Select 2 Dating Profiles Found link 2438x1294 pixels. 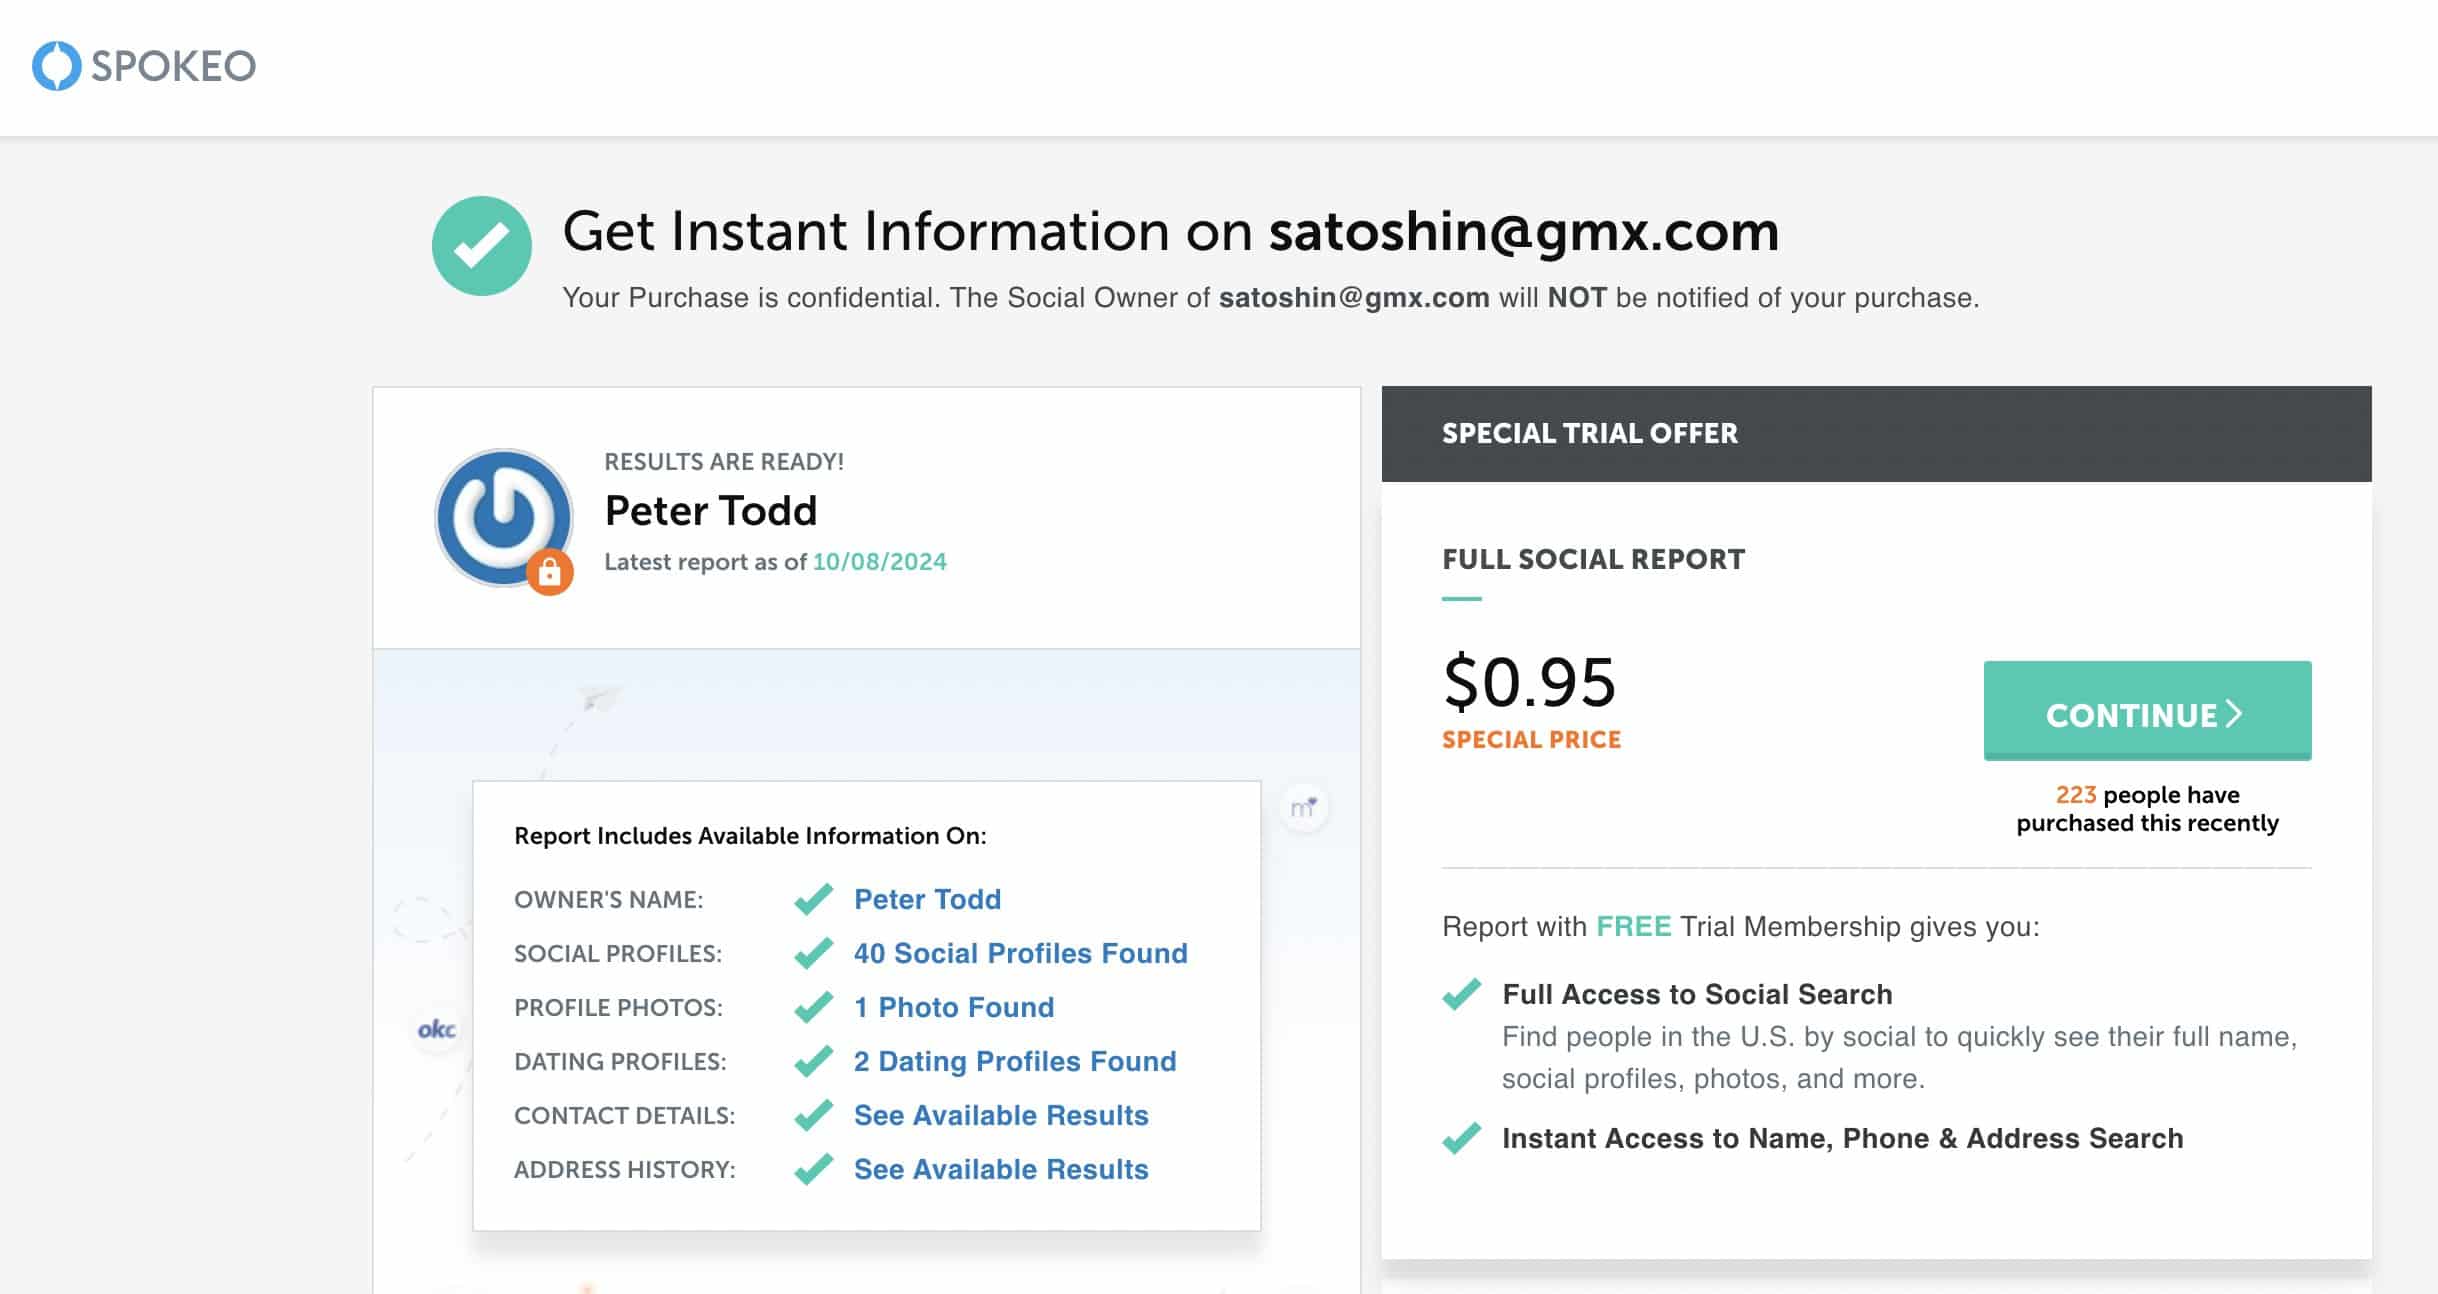click(1014, 1061)
